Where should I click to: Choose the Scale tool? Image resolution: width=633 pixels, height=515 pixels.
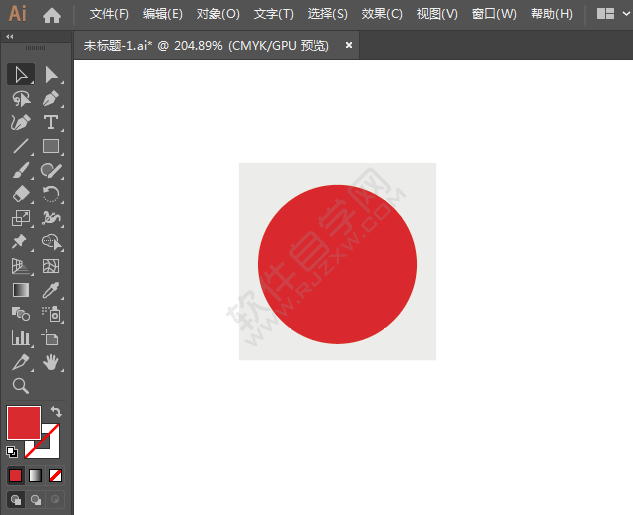(21, 218)
